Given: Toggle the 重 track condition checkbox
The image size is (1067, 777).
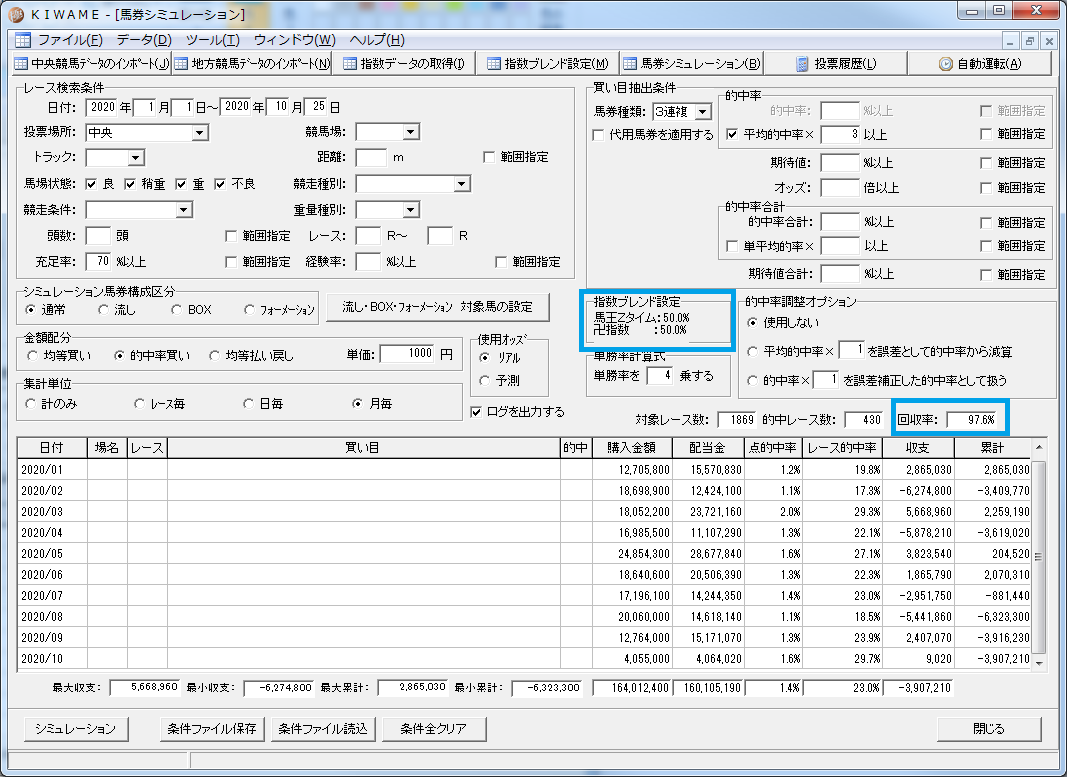Looking at the screenshot, I should tap(181, 184).
